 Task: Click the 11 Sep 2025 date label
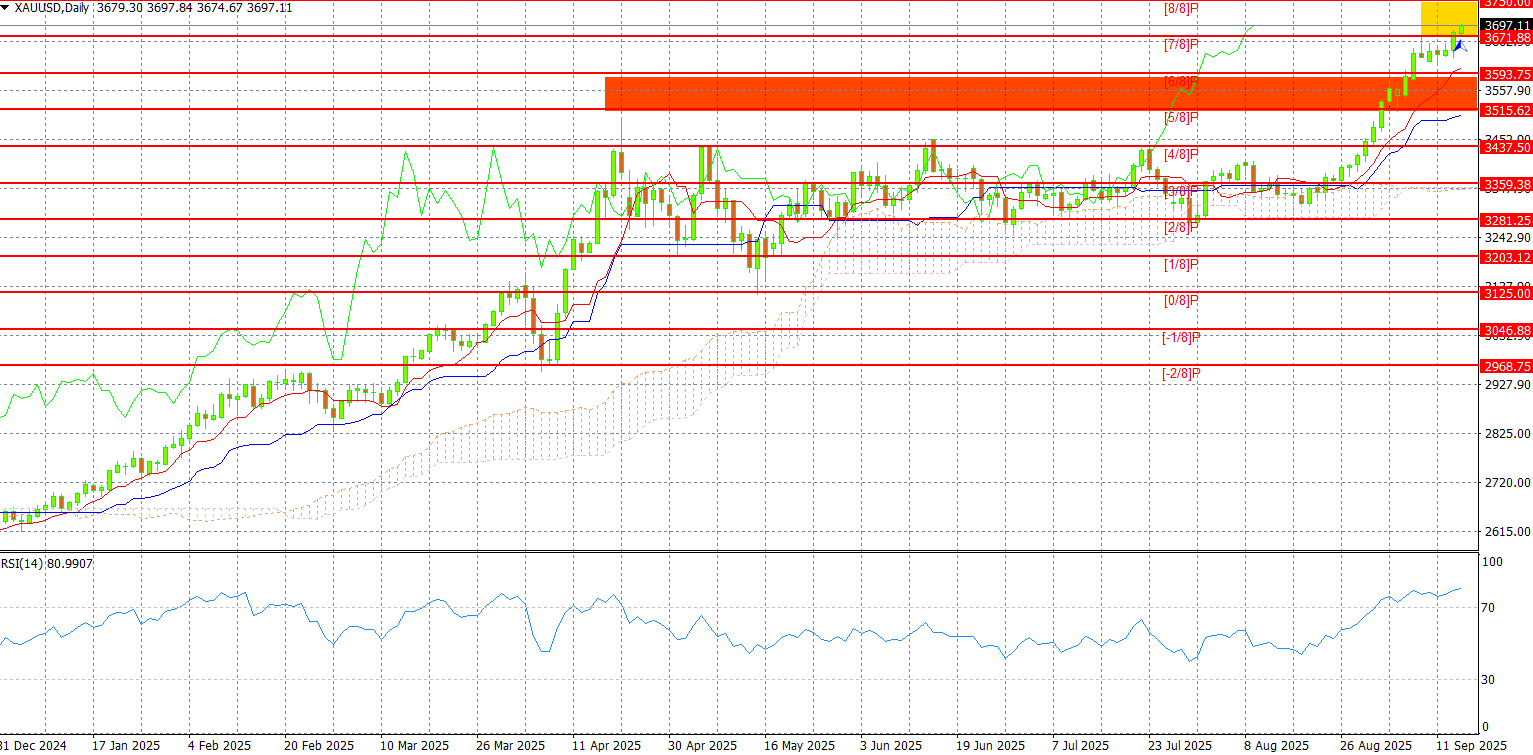click(x=1472, y=746)
